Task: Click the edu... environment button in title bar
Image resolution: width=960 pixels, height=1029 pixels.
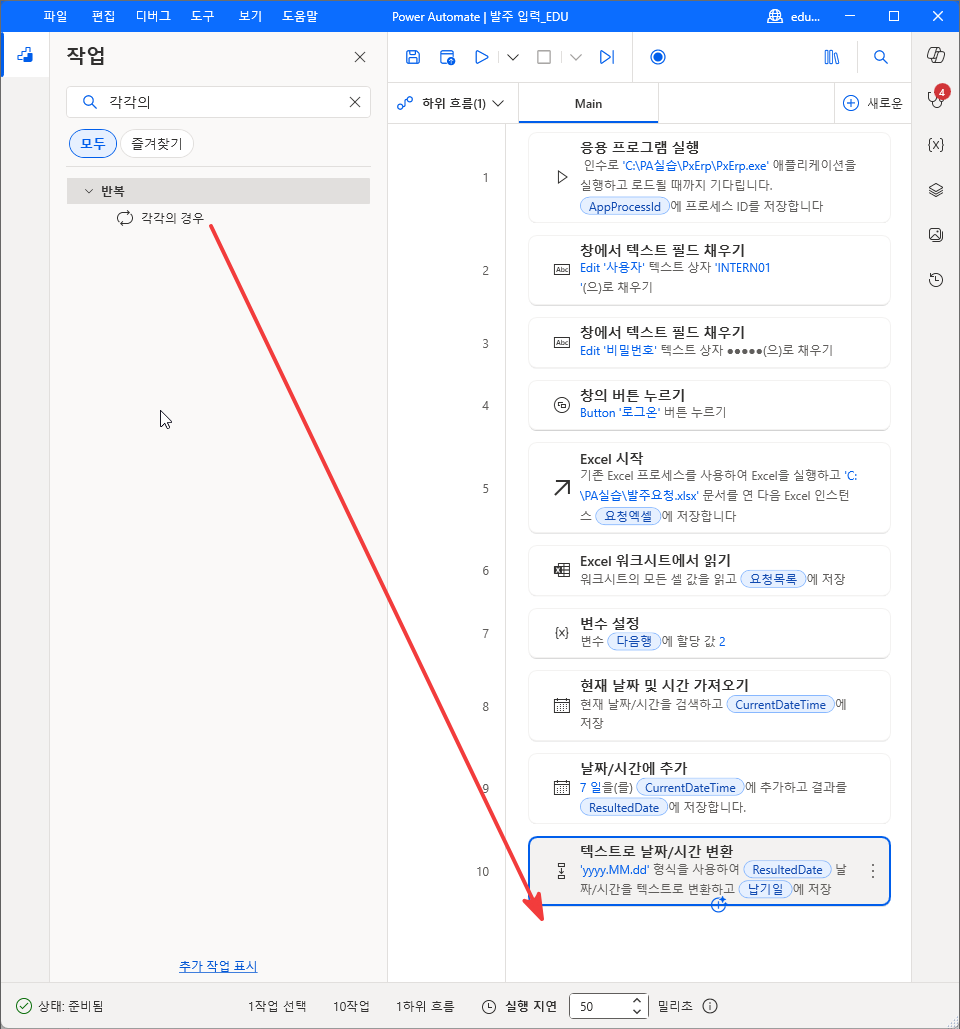Action: (793, 16)
